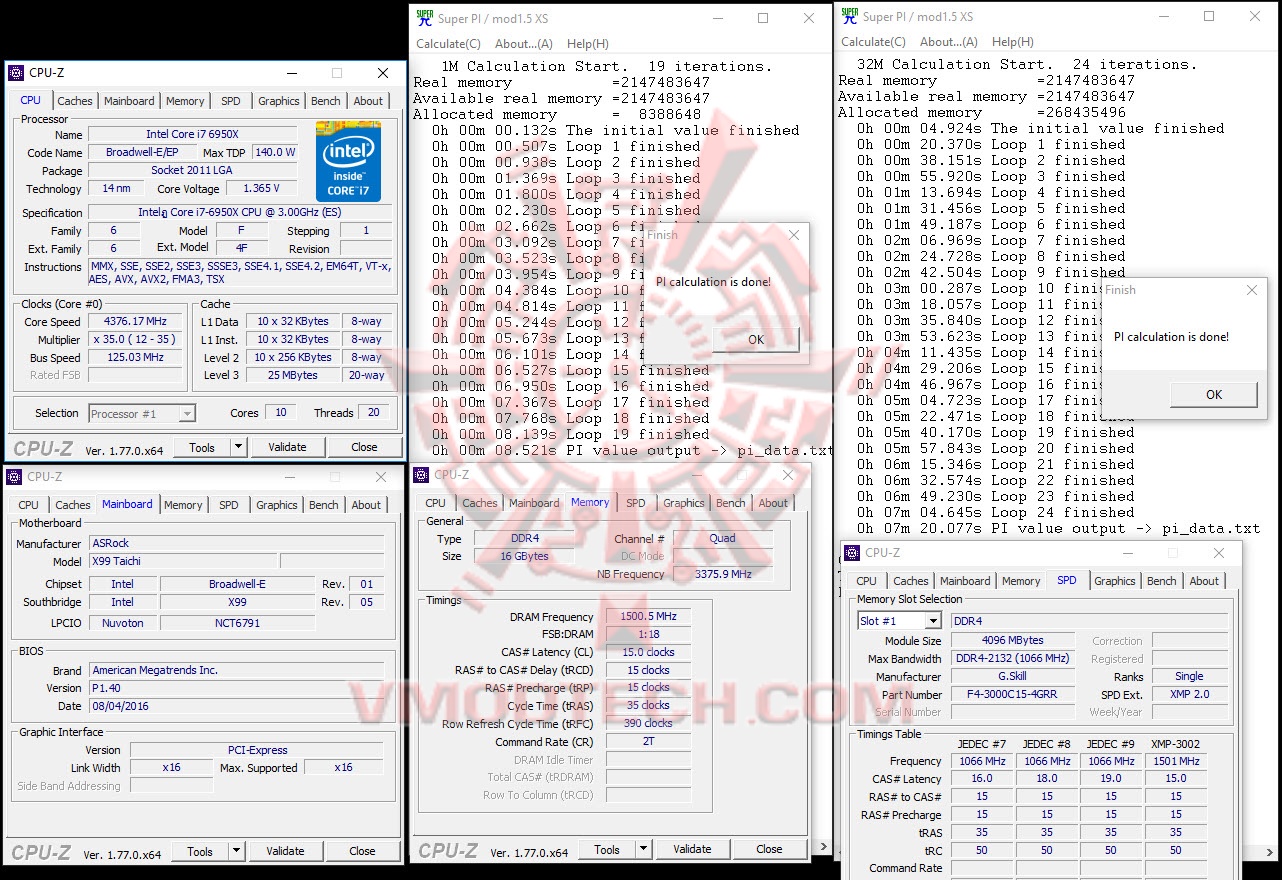Select Memory tab in Mainboard window
1282x880 pixels.
click(183, 505)
